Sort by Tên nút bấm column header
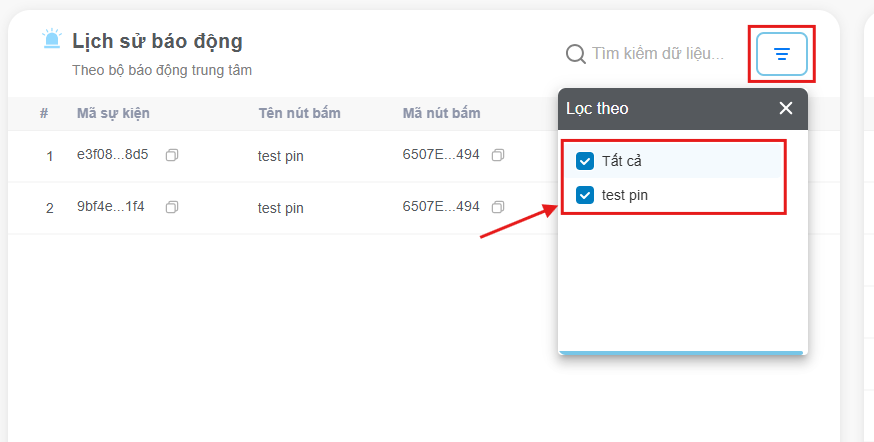The height and width of the screenshot is (442, 874). click(x=299, y=113)
